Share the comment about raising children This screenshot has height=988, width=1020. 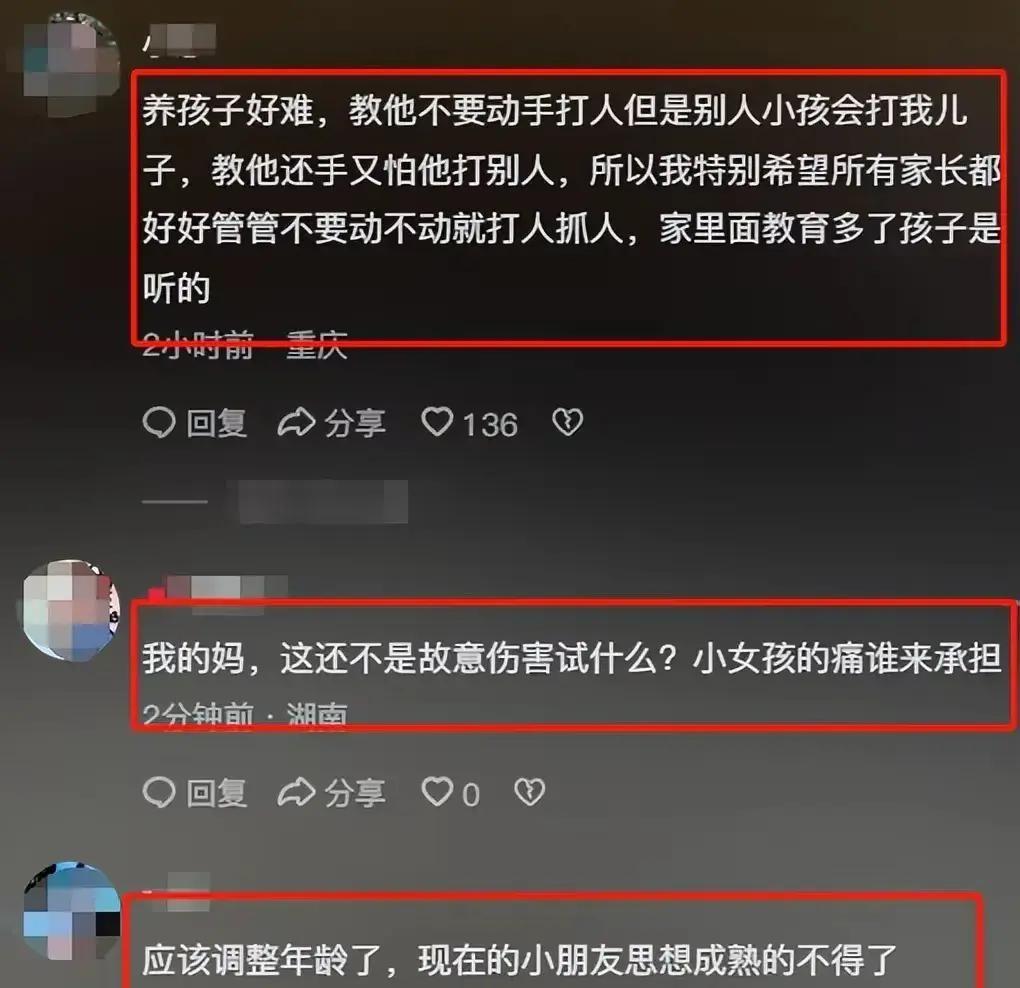[x=332, y=423]
